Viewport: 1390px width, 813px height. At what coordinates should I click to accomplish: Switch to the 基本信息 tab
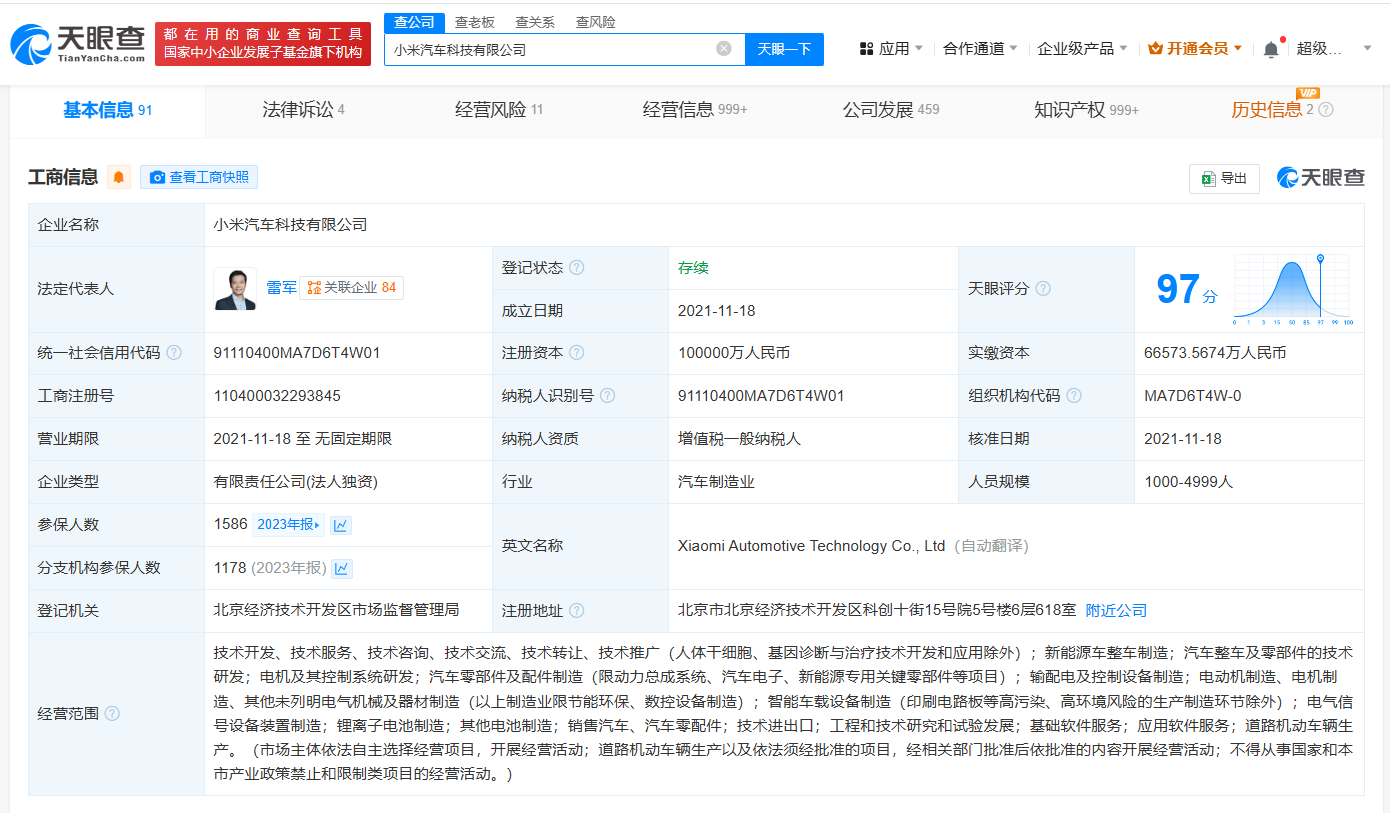pyautogui.click(x=107, y=110)
